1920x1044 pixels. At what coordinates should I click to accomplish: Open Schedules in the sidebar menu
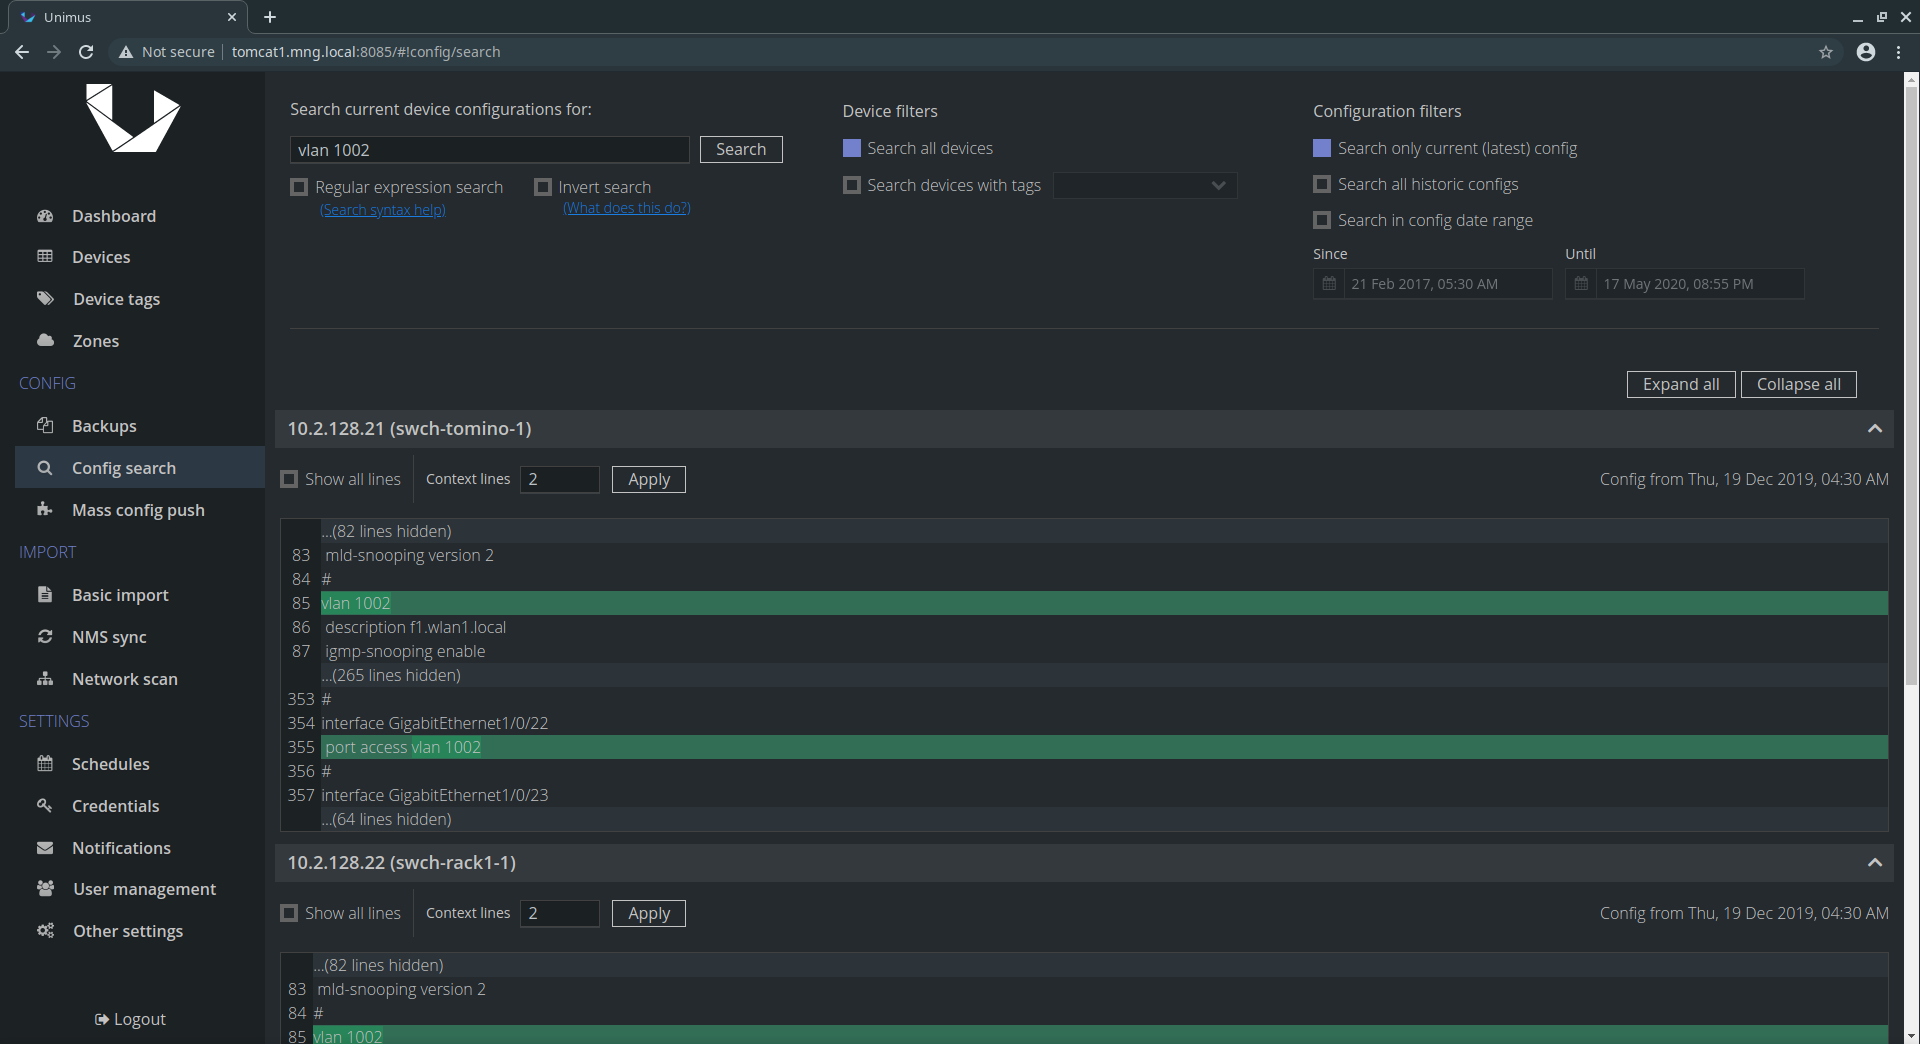[x=110, y=764]
